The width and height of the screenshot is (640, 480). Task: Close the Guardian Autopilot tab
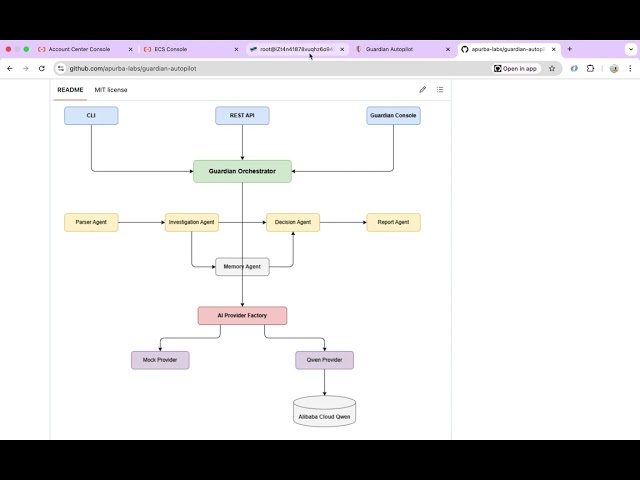[x=448, y=49]
